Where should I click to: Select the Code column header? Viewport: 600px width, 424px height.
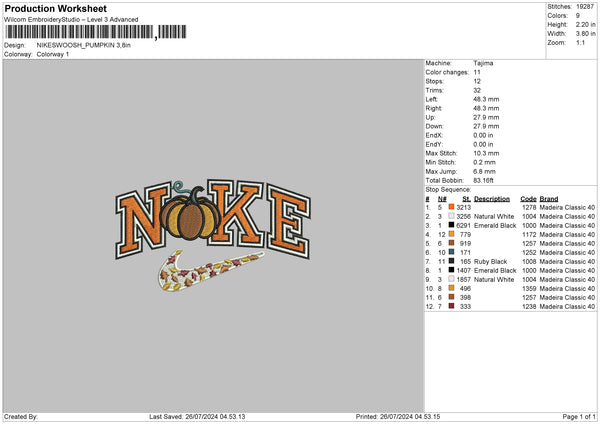(x=528, y=199)
